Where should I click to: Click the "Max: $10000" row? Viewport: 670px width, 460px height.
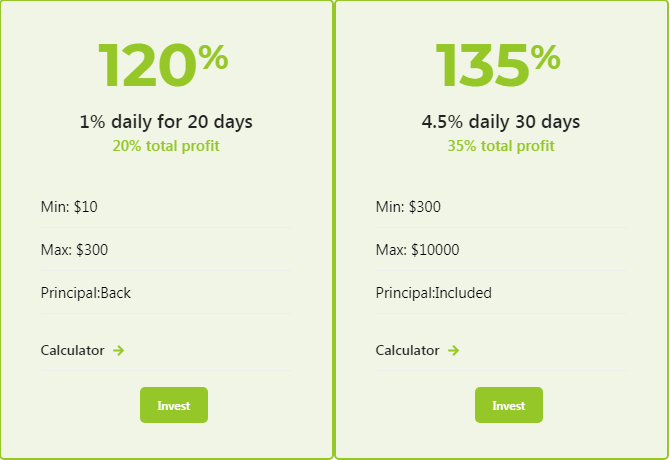point(501,249)
